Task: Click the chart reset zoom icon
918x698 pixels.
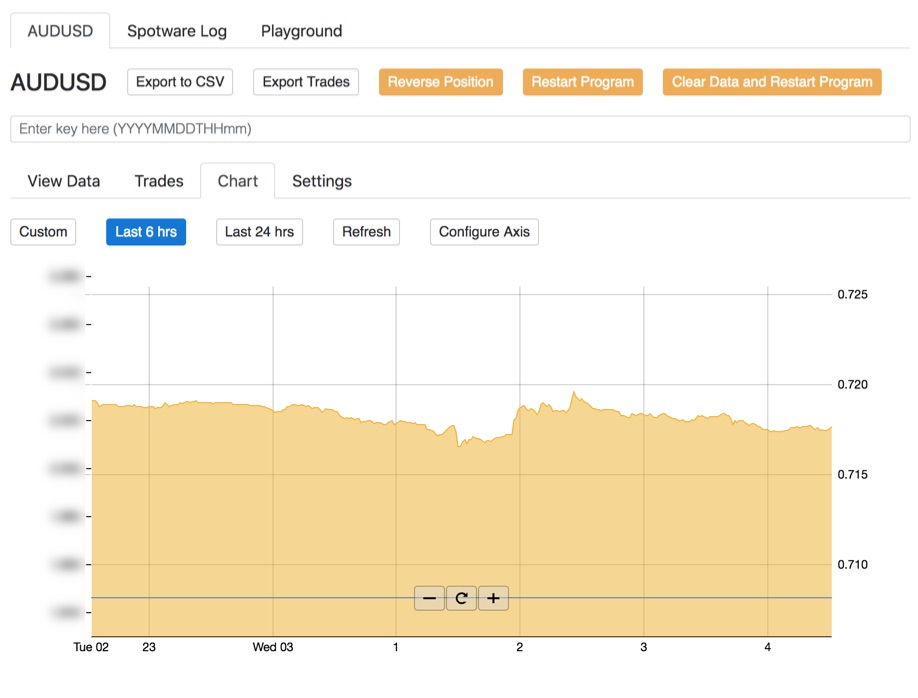Action: (461, 599)
